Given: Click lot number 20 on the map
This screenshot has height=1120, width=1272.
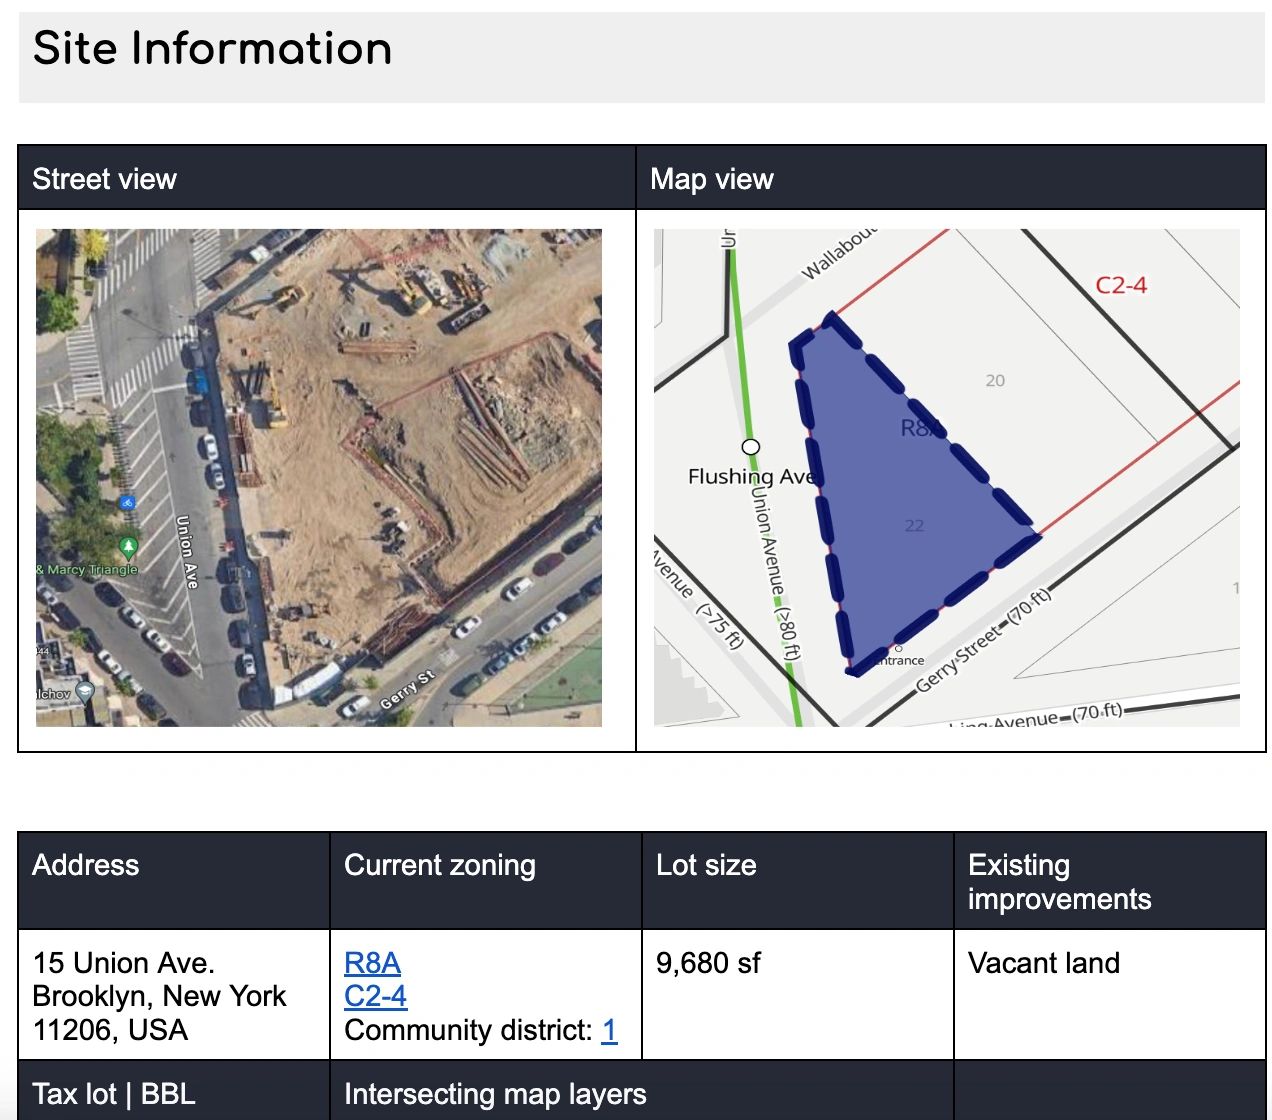Looking at the screenshot, I should pyautogui.click(x=995, y=380).
